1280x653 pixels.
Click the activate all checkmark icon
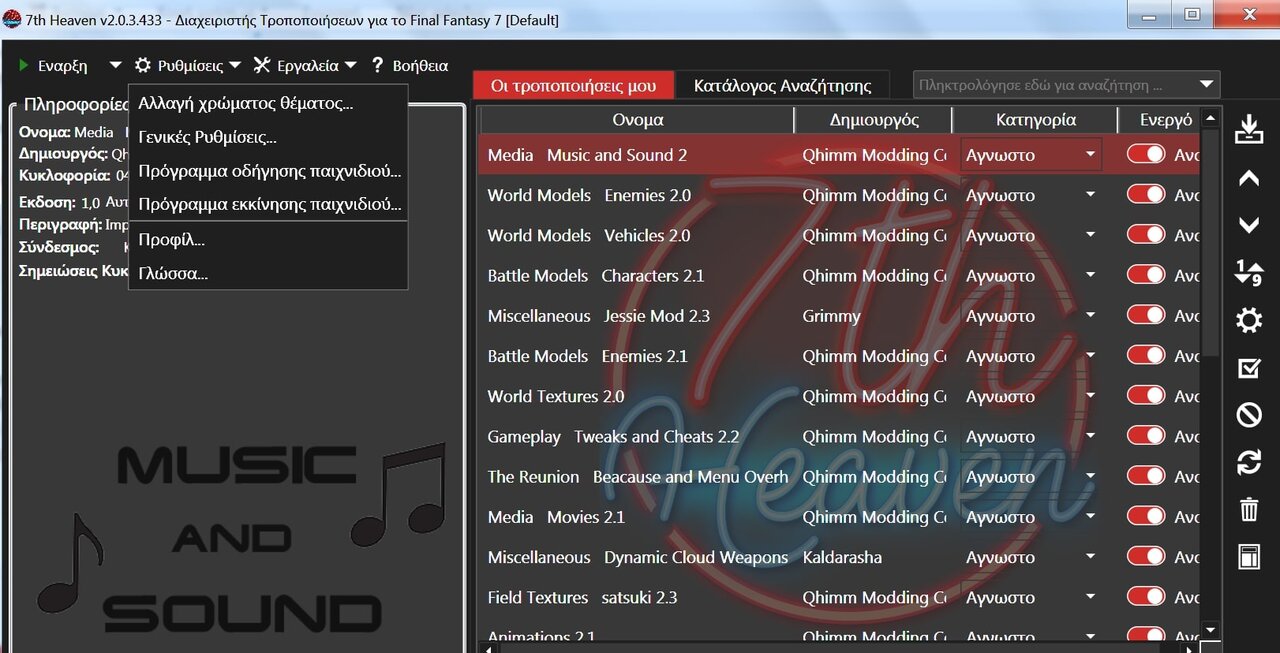point(1249,368)
